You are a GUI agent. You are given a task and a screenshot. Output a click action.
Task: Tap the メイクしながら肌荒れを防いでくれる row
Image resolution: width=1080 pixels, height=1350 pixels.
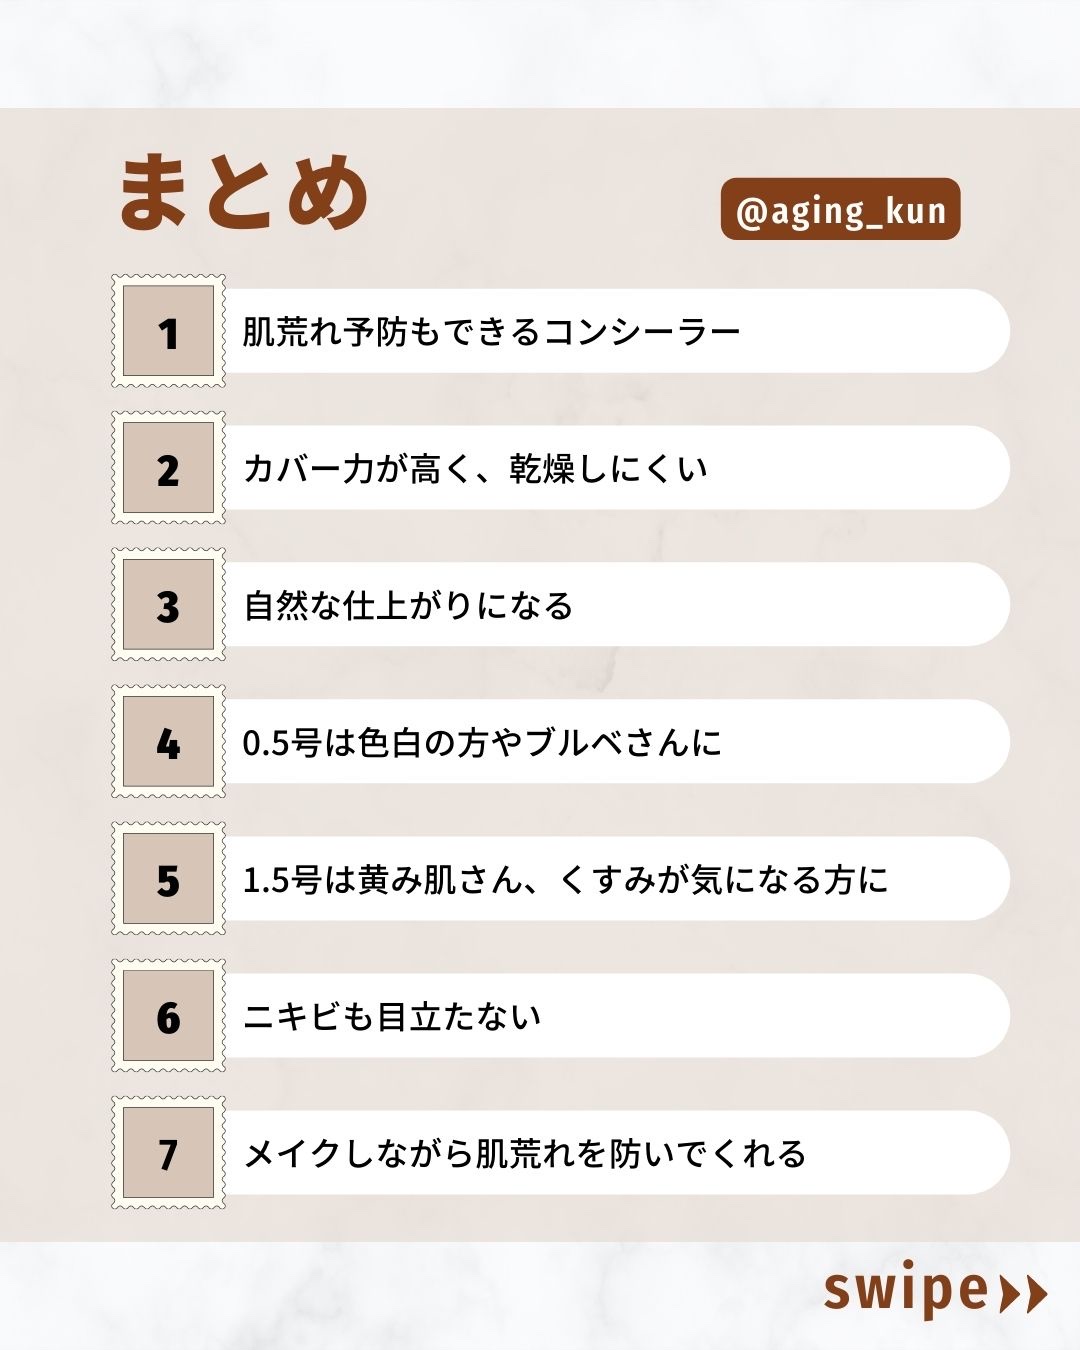pos(525,1154)
